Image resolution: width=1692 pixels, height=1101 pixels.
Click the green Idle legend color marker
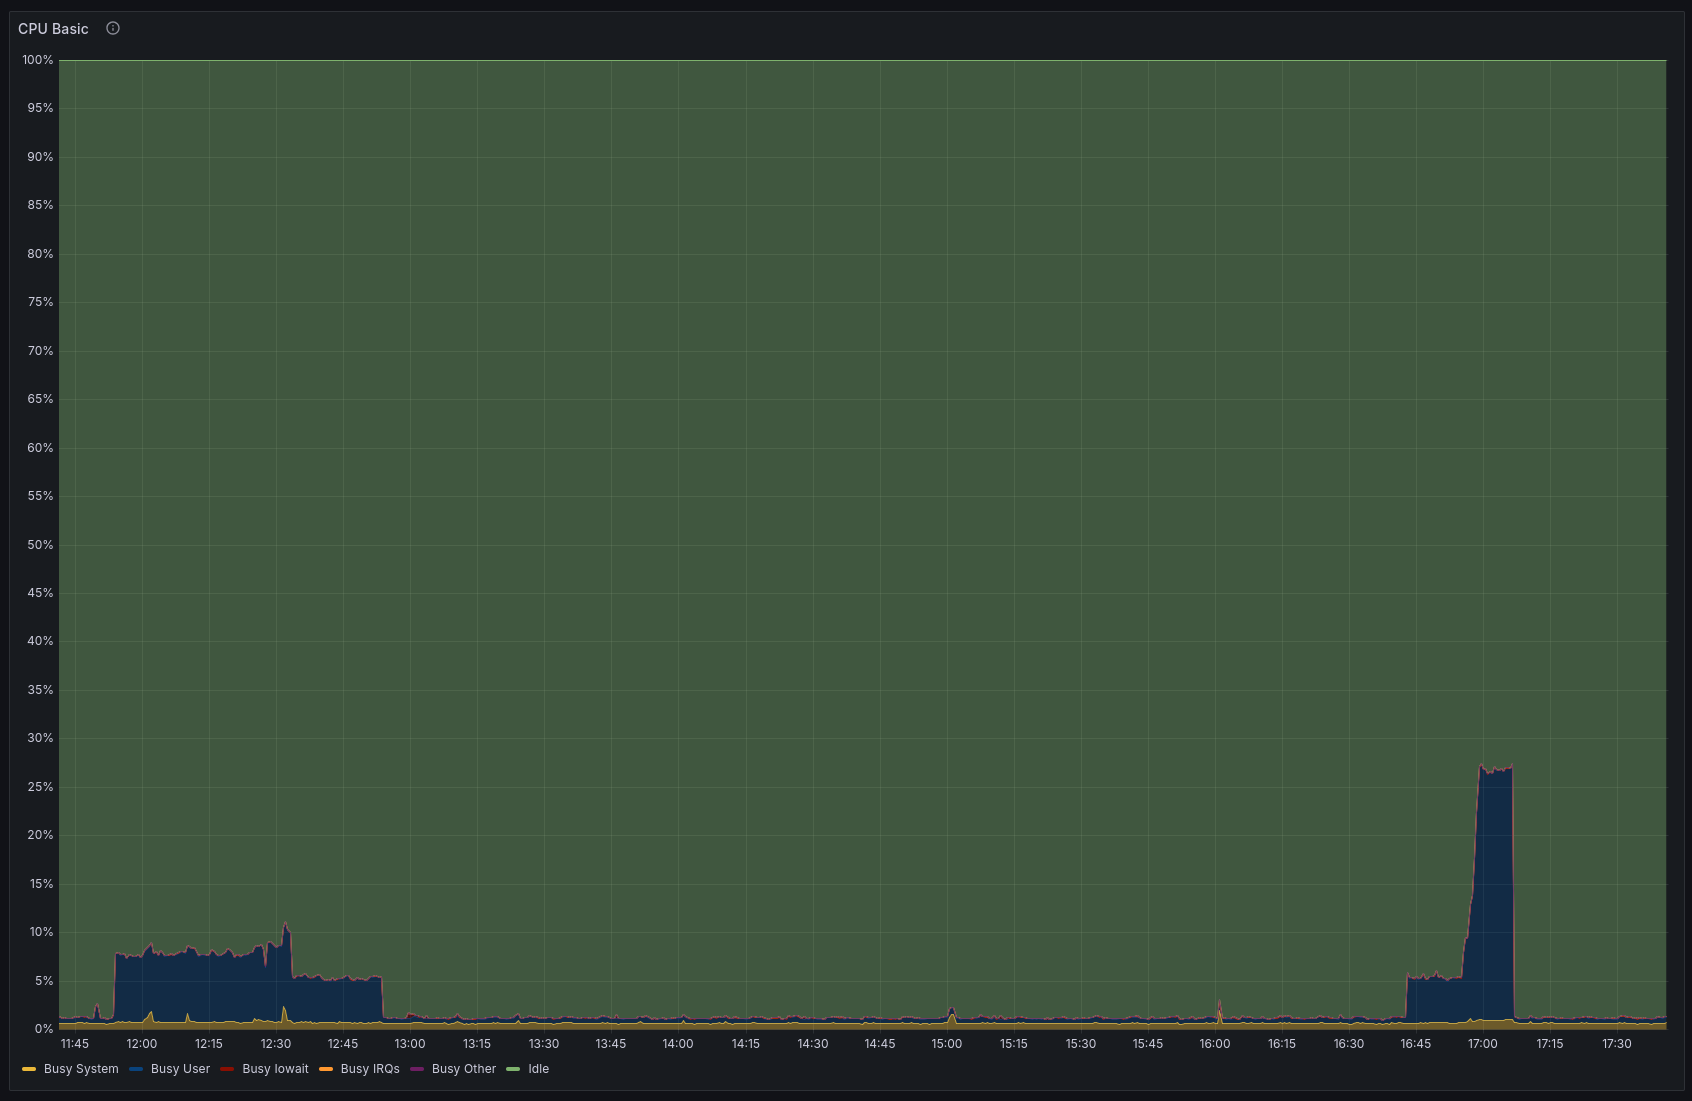(513, 1069)
